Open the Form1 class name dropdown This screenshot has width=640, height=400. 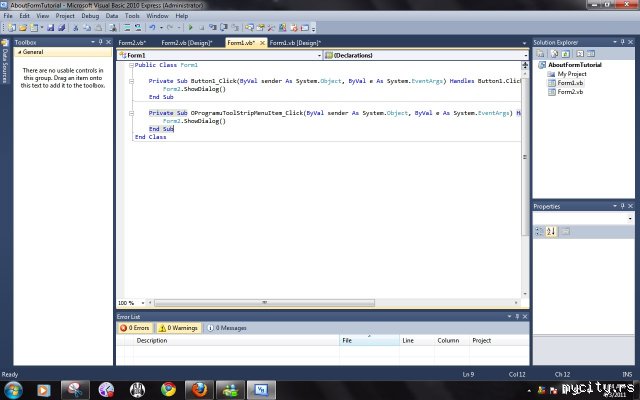(317, 55)
